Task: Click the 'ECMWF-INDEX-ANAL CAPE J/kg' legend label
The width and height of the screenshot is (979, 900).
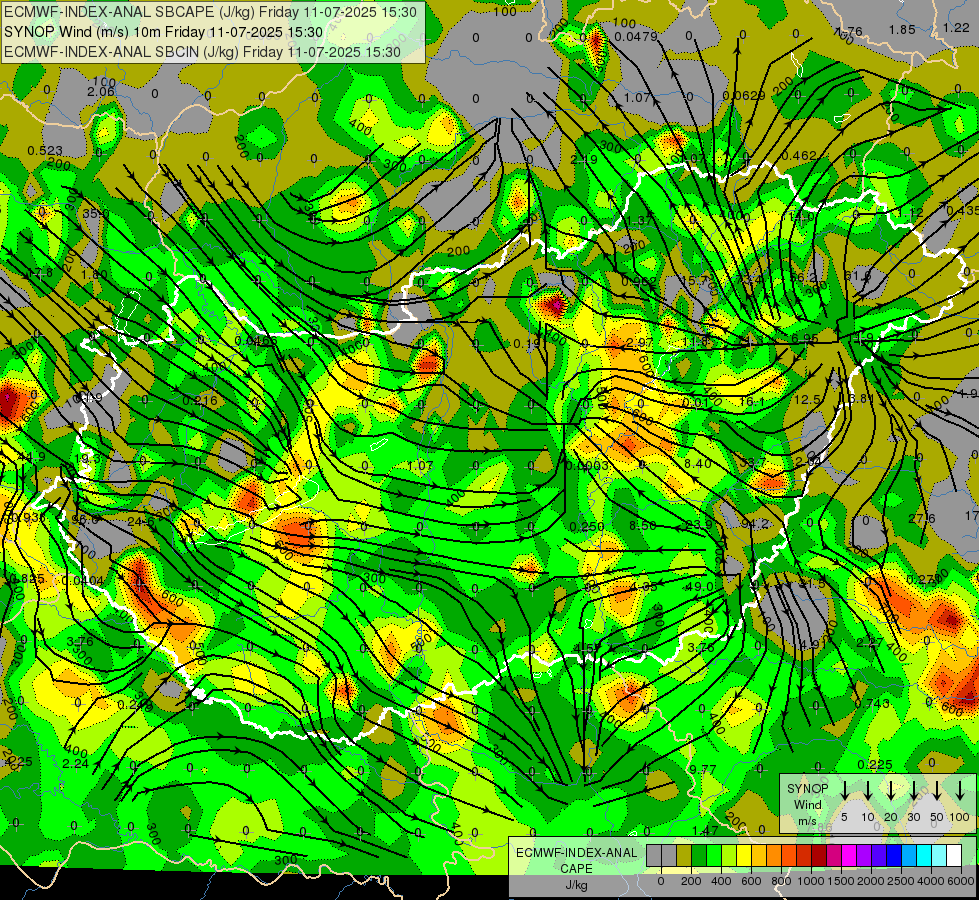Action: tap(576, 868)
